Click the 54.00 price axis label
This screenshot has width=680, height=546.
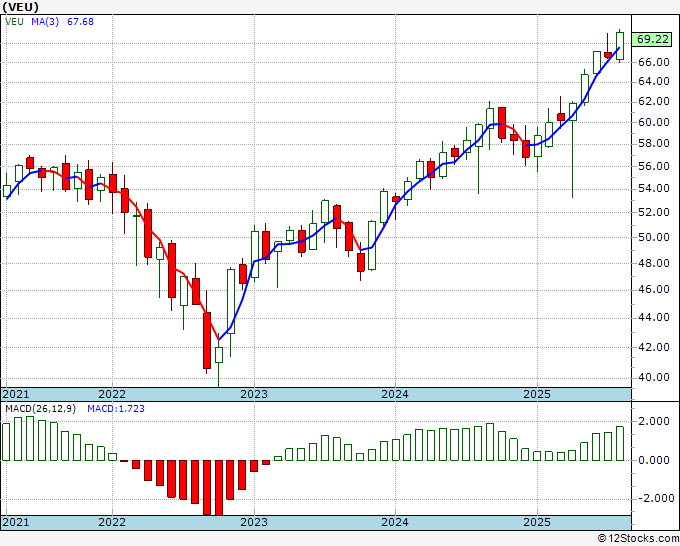tap(654, 189)
